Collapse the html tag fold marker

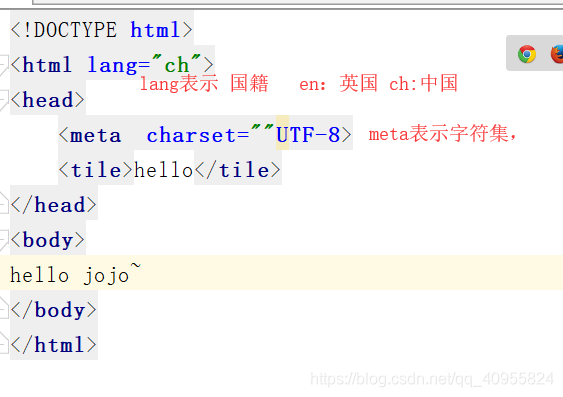pos(4,65)
